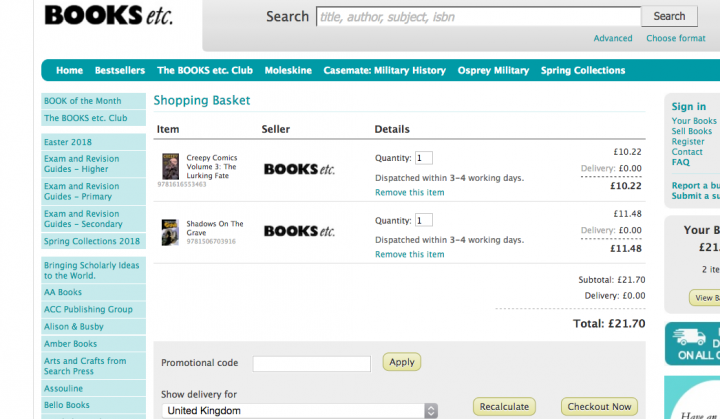Open Creepy Comics Volume 3 cover thumbnail
The width and height of the screenshot is (720, 419).
pos(170,166)
